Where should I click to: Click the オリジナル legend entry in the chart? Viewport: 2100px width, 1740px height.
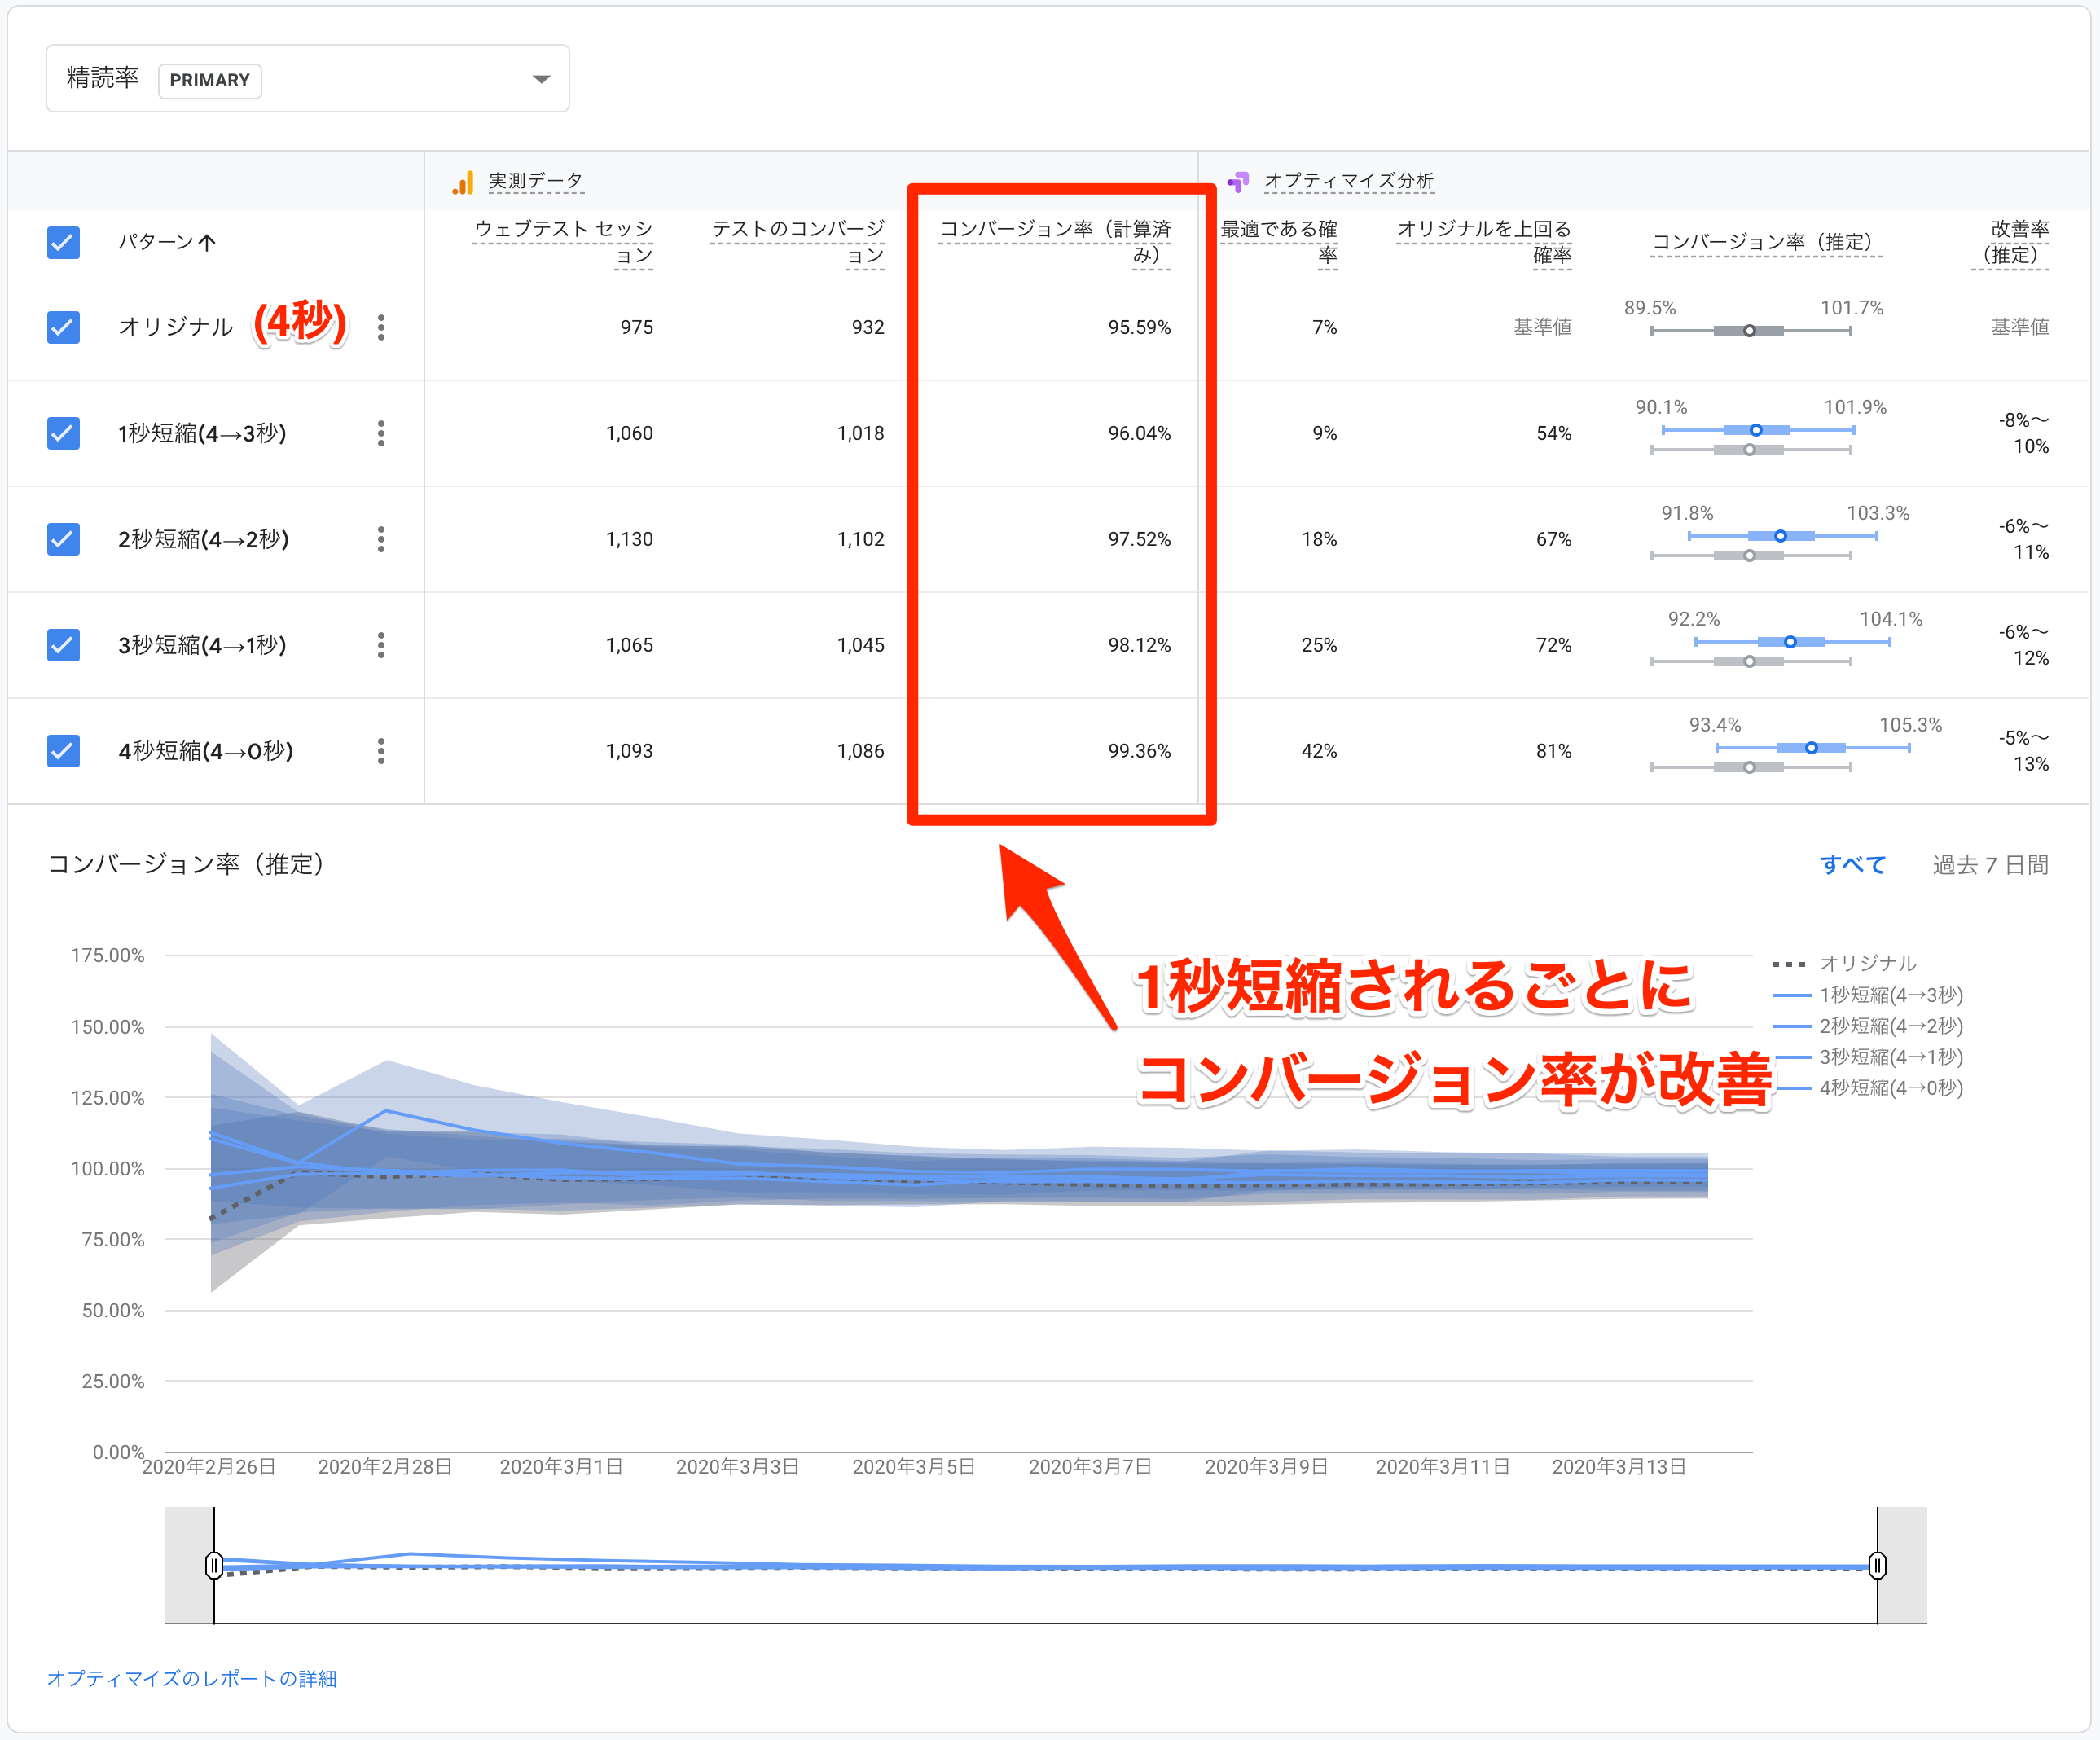coord(1844,963)
